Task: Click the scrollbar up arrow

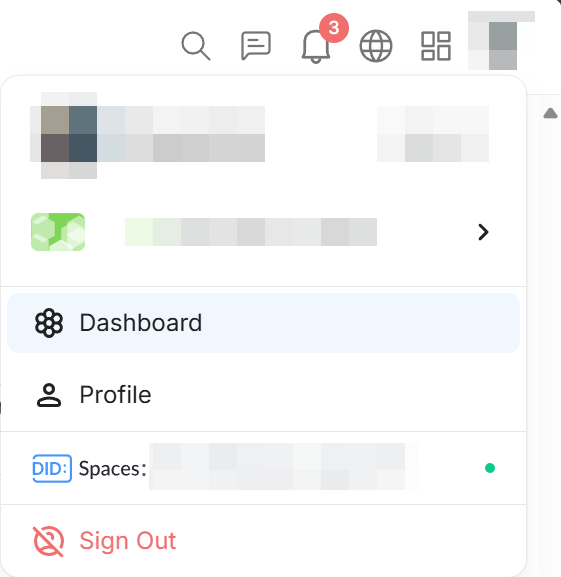Action: (550, 113)
